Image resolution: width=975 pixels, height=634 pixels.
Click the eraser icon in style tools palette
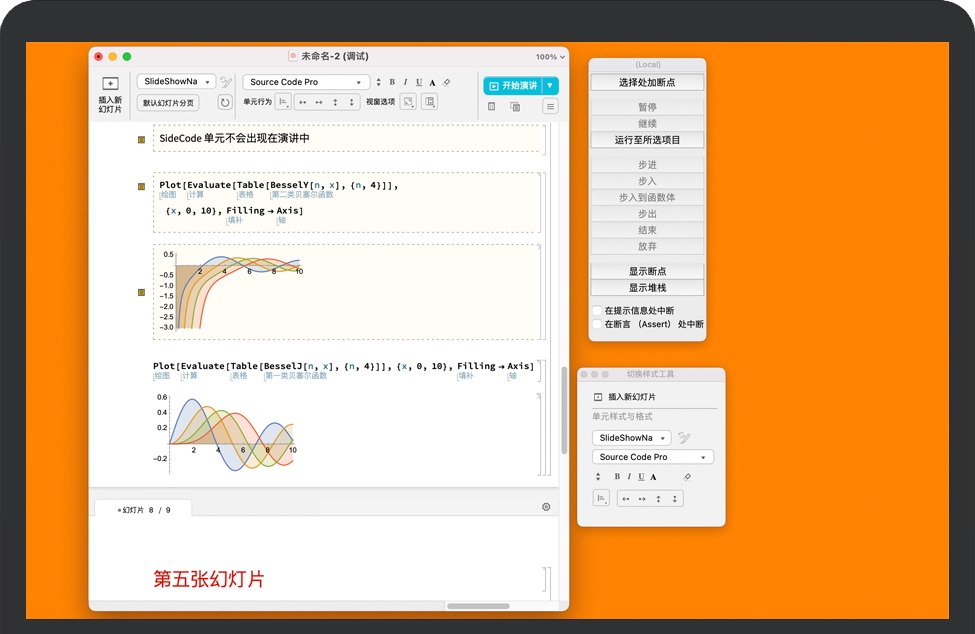pyautogui.click(x=686, y=477)
